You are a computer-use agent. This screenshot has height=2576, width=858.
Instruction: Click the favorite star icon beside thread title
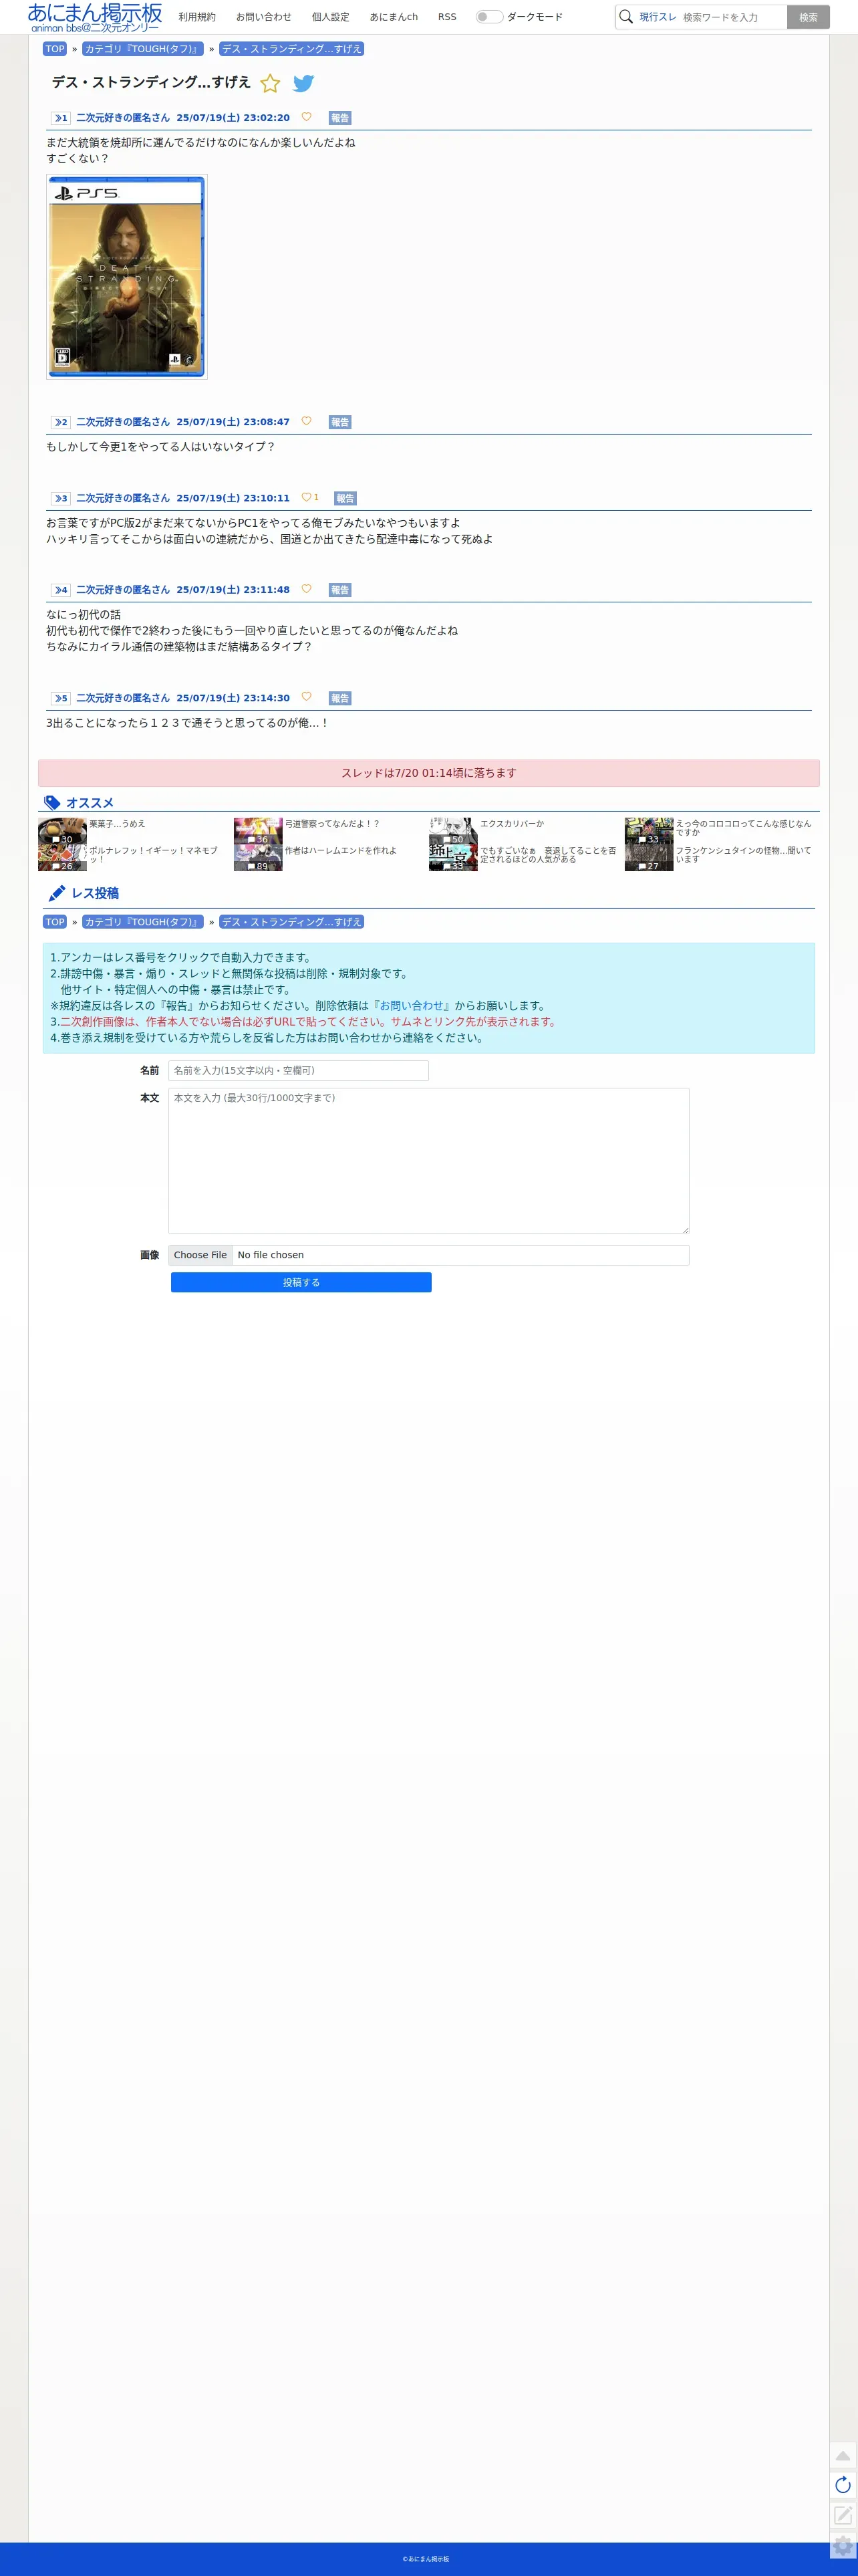[x=270, y=84]
